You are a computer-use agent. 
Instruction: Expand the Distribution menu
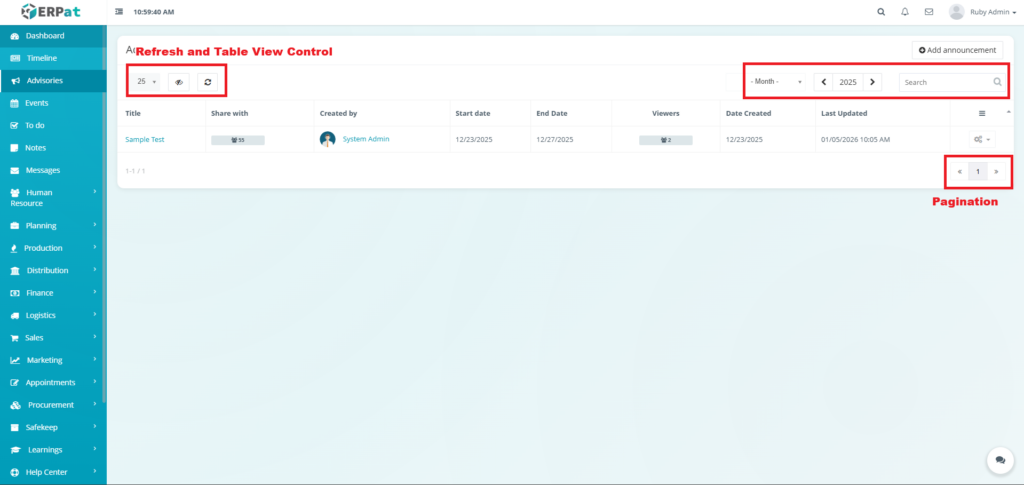tap(53, 270)
